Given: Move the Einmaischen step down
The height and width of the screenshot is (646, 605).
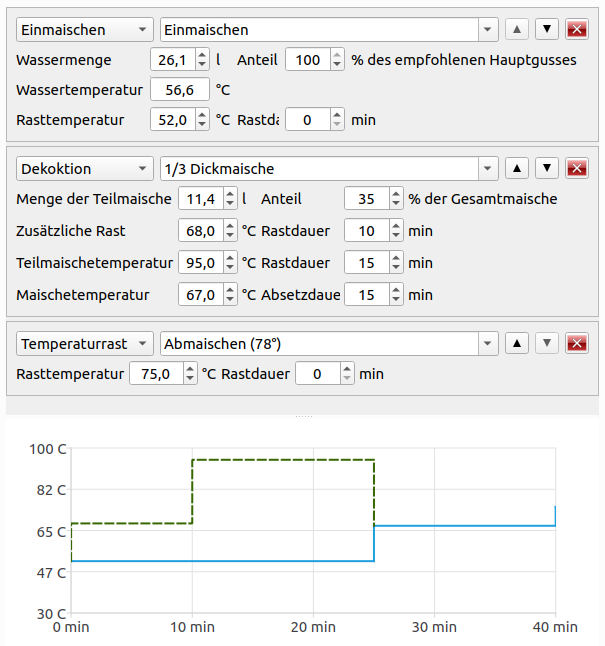Looking at the screenshot, I should click(x=547, y=30).
